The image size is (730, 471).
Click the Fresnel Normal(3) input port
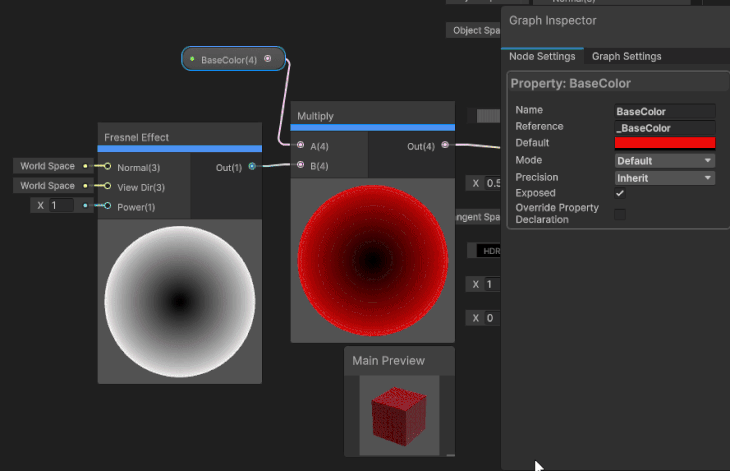(x=108, y=166)
